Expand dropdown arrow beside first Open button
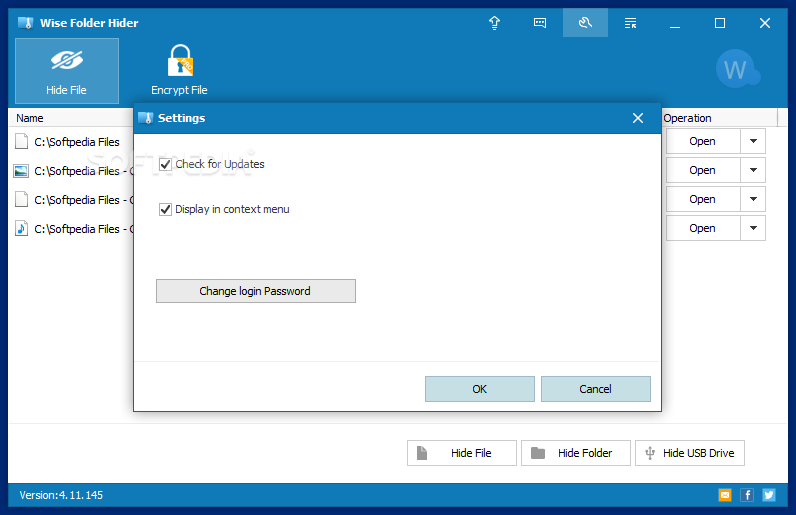The height and width of the screenshot is (515, 796). coord(753,141)
